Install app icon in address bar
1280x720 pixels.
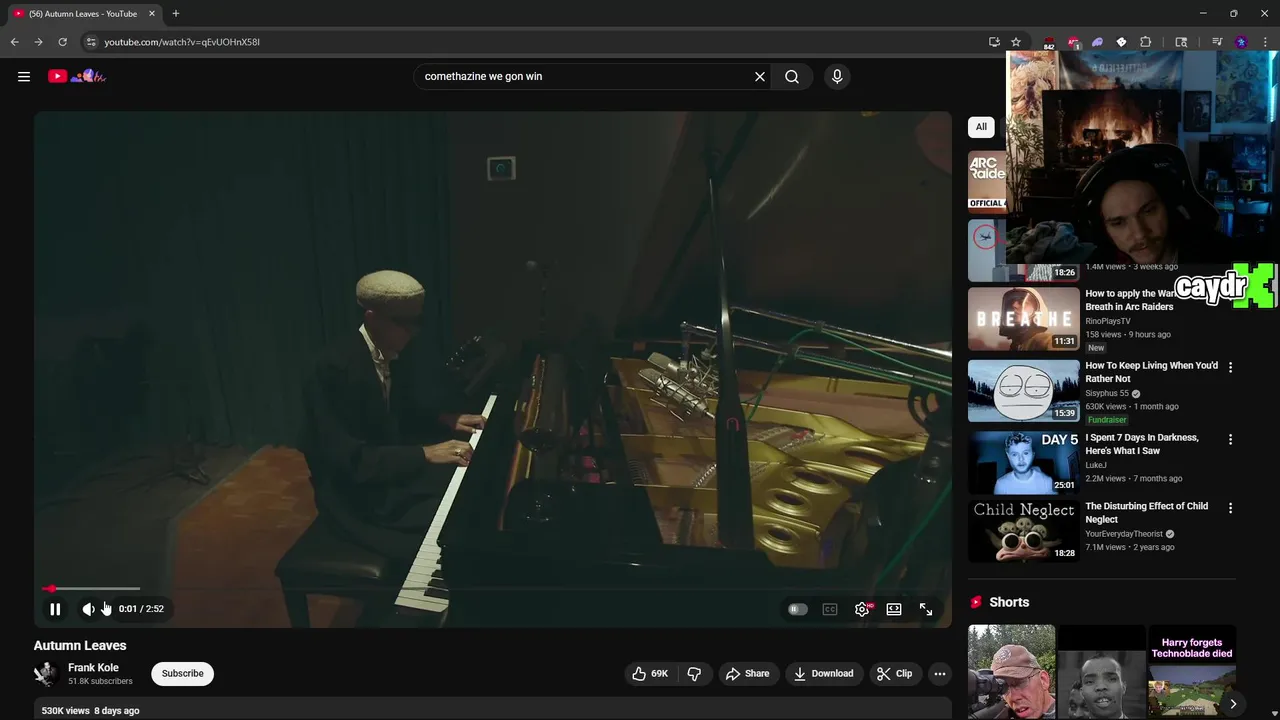point(994,42)
